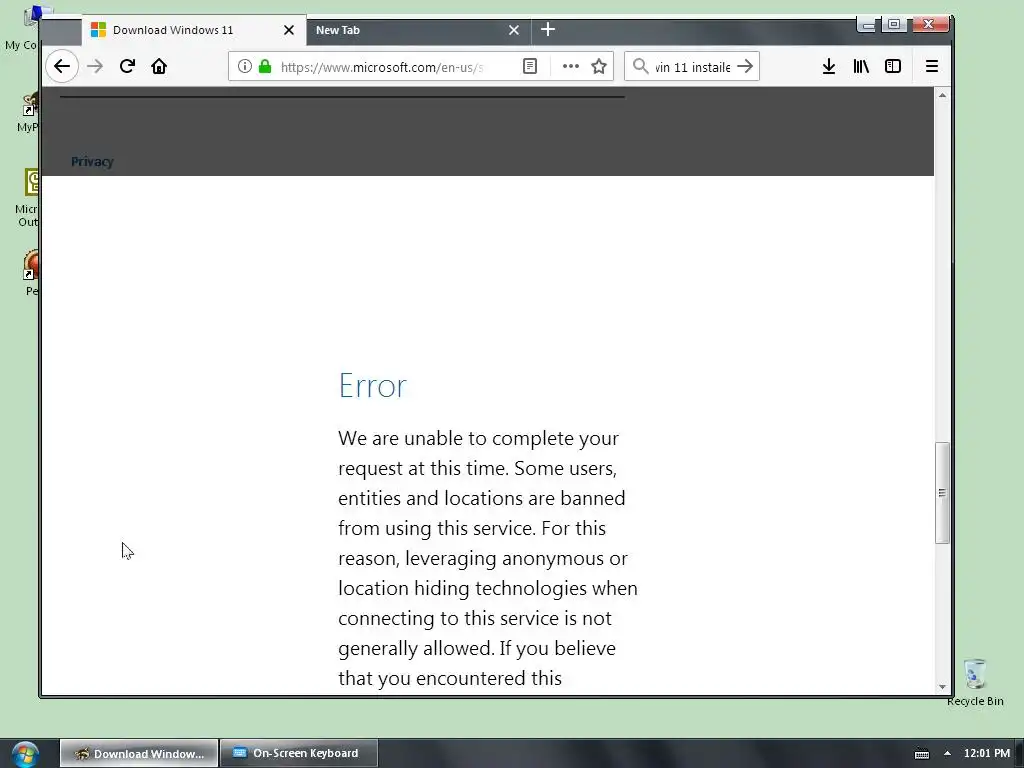1024x768 pixels.
Task: Open a new tab with plus button
Action: (548, 29)
